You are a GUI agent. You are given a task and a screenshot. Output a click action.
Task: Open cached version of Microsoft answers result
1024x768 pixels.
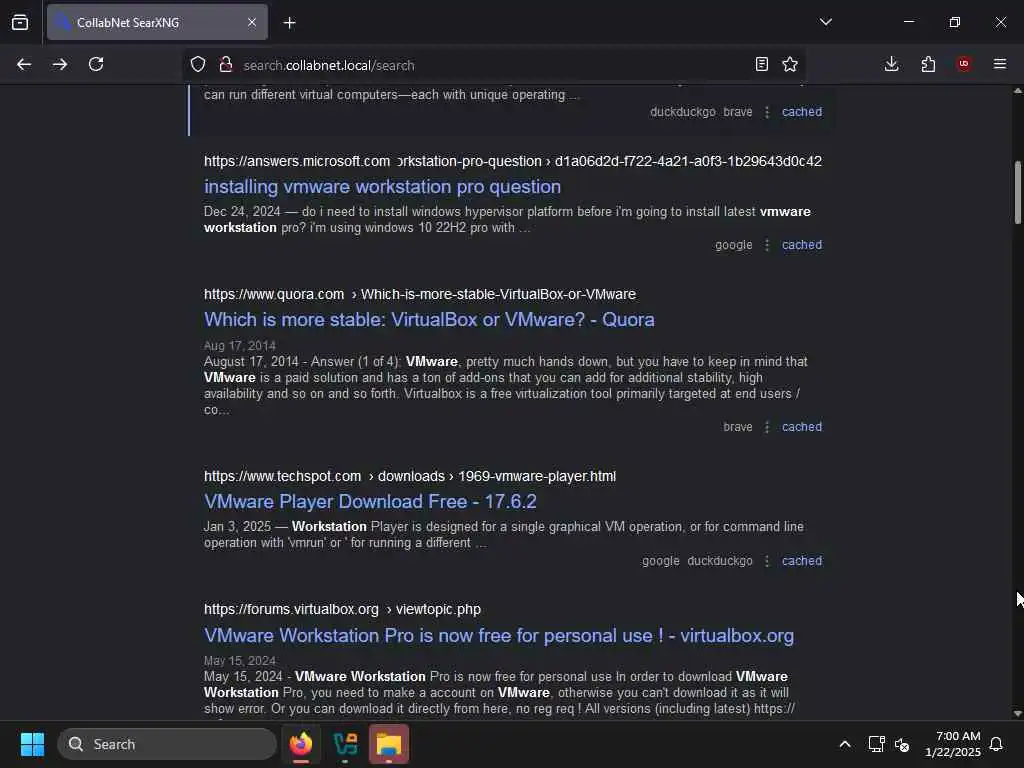(802, 245)
